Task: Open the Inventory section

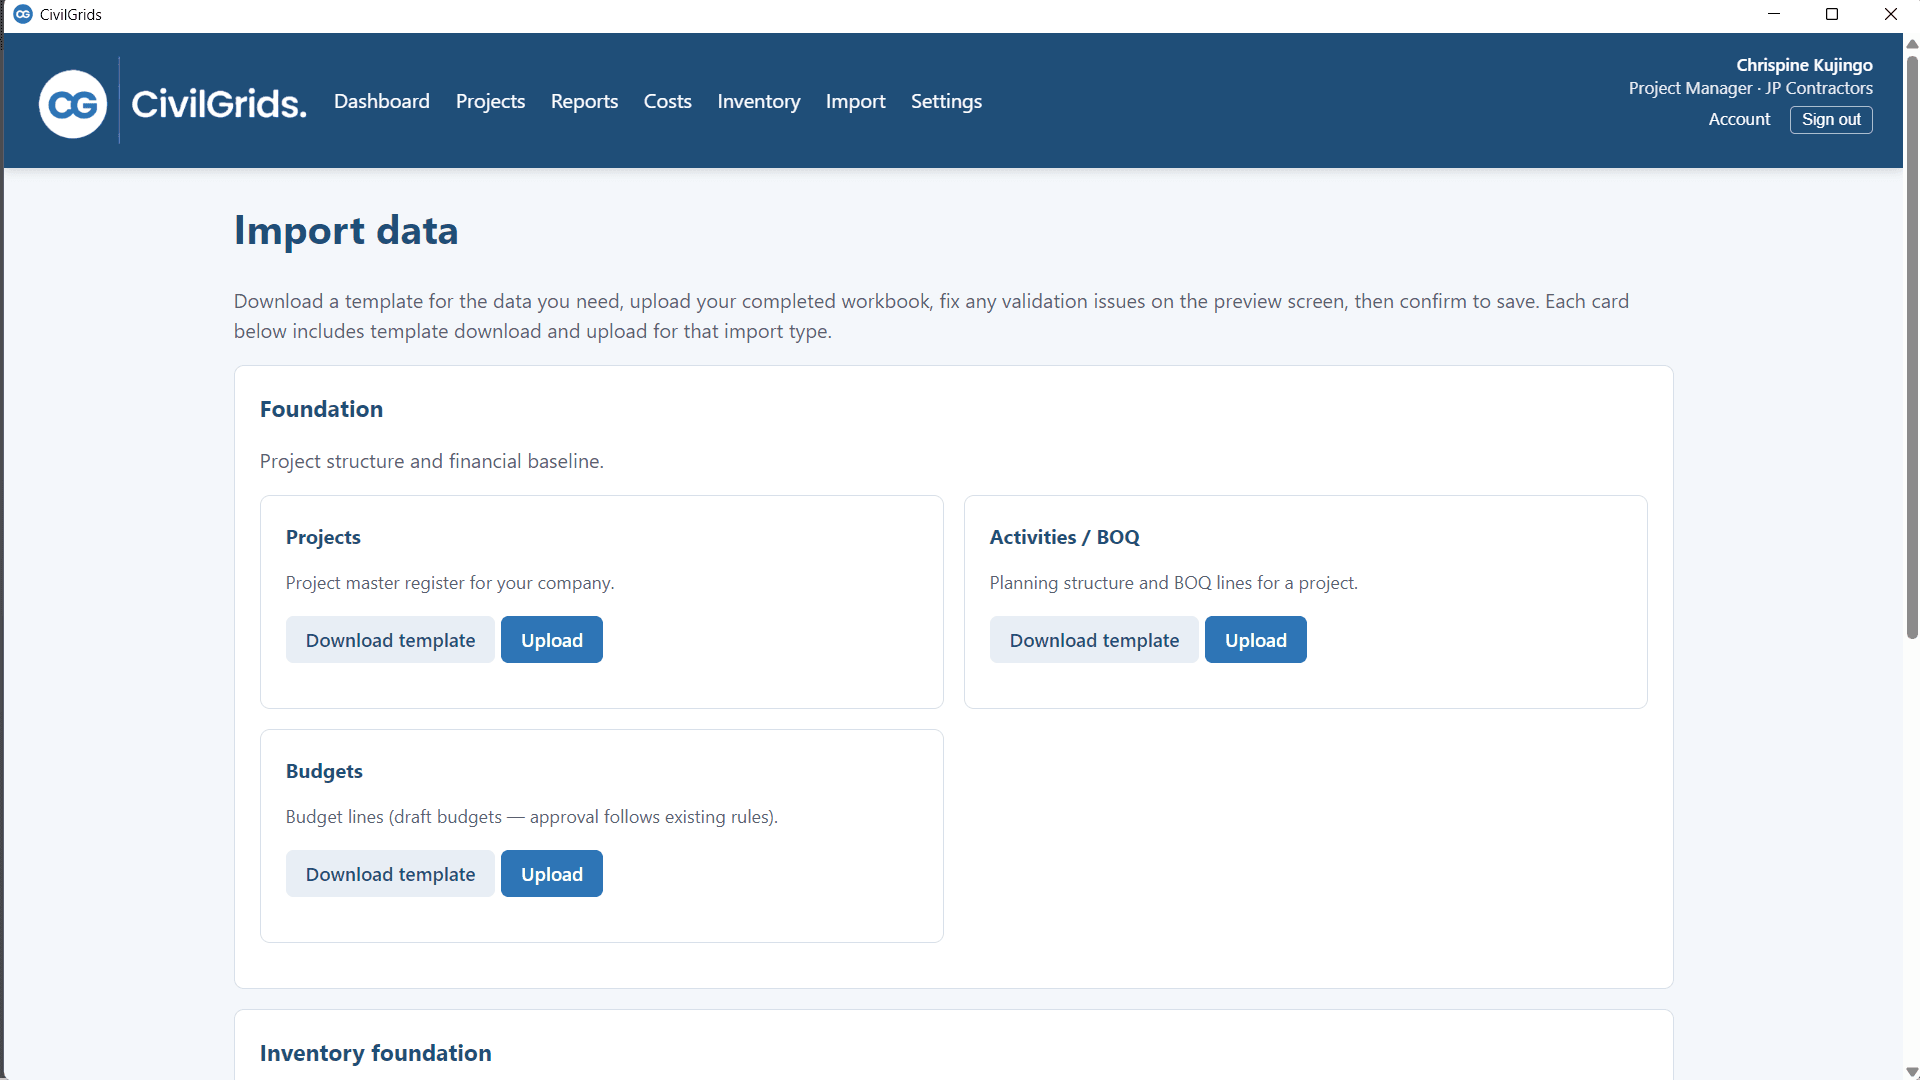Action: point(758,101)
